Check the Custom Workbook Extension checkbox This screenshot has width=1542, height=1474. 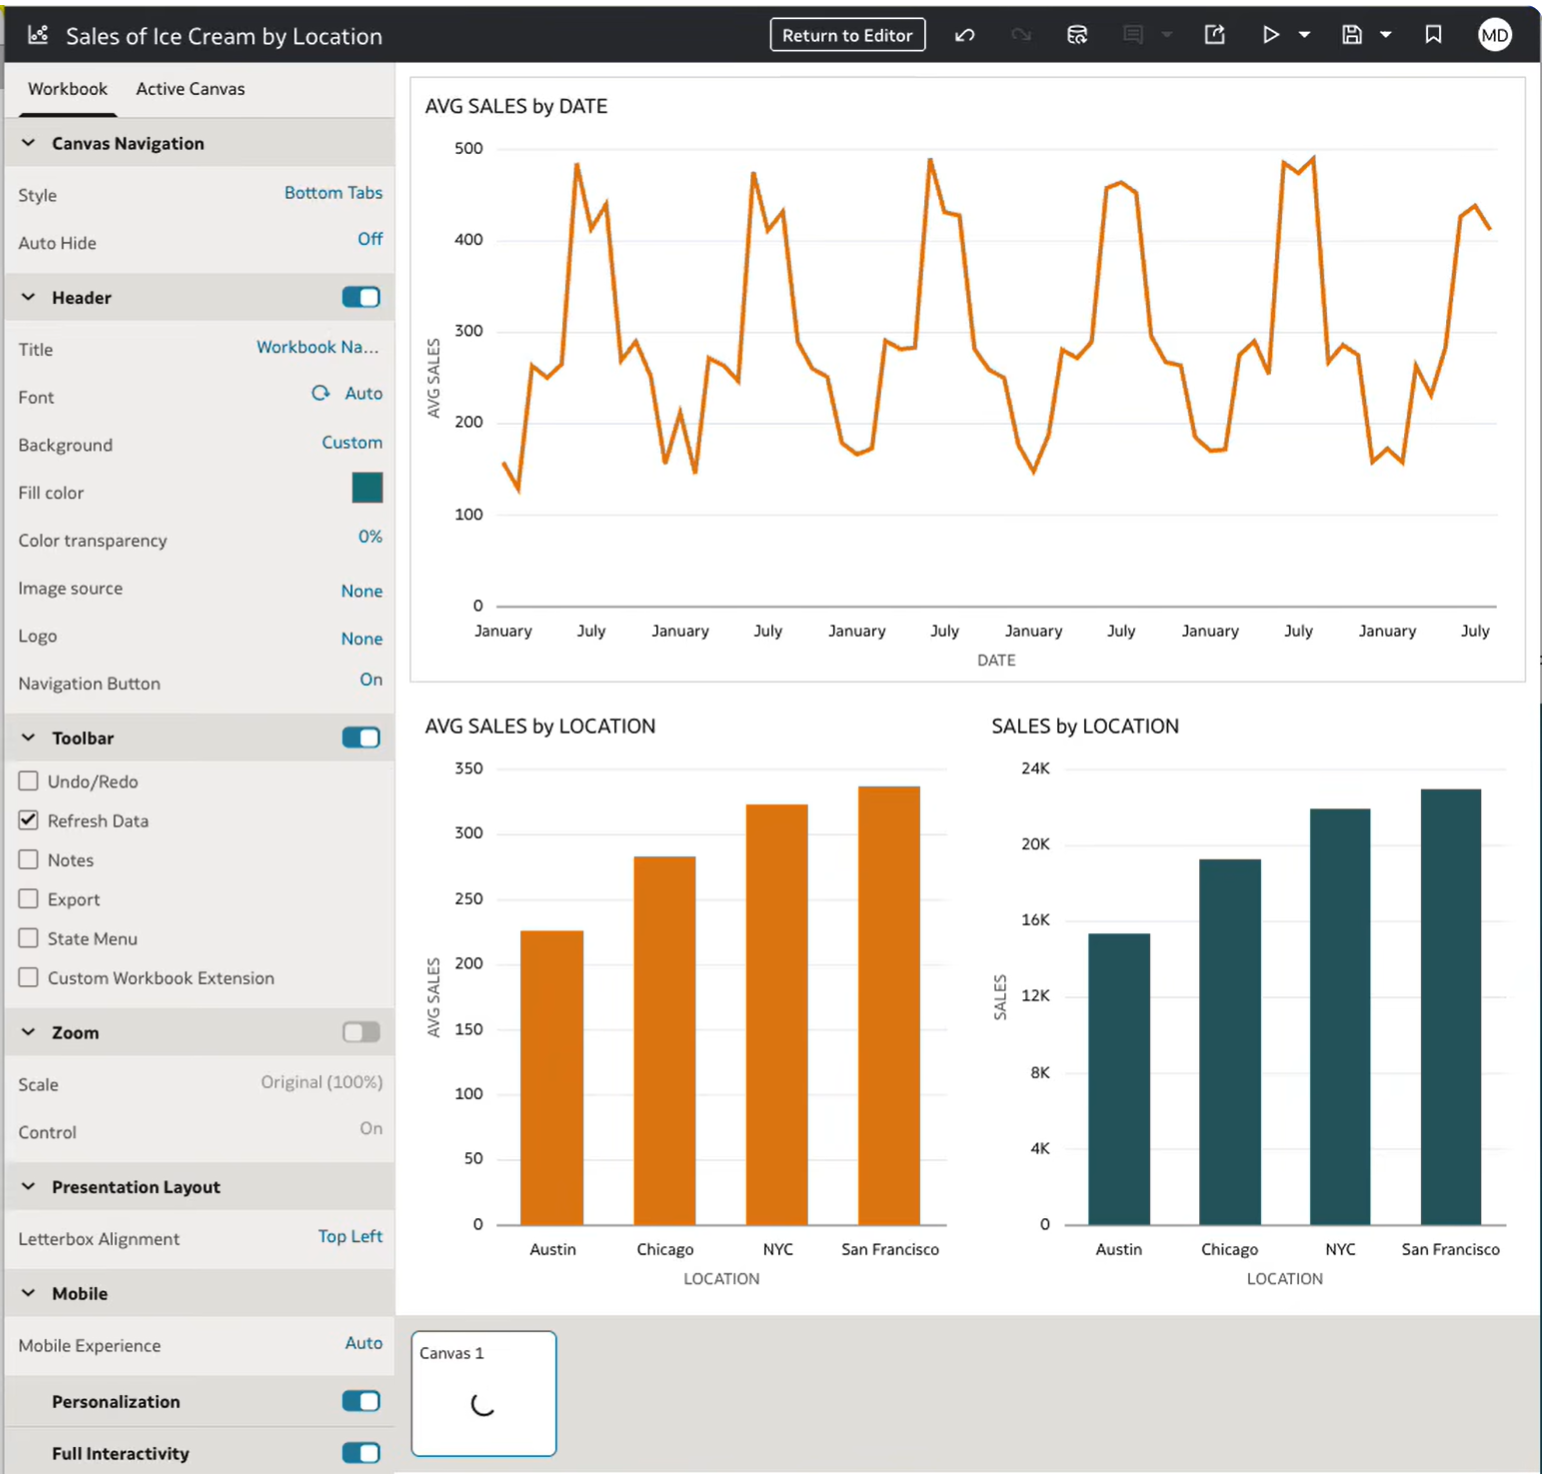tap(28, 977)
